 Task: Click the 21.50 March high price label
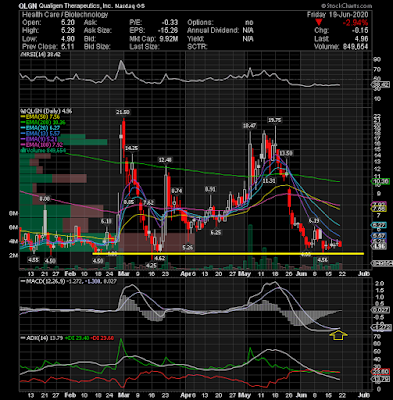(122, 112)
